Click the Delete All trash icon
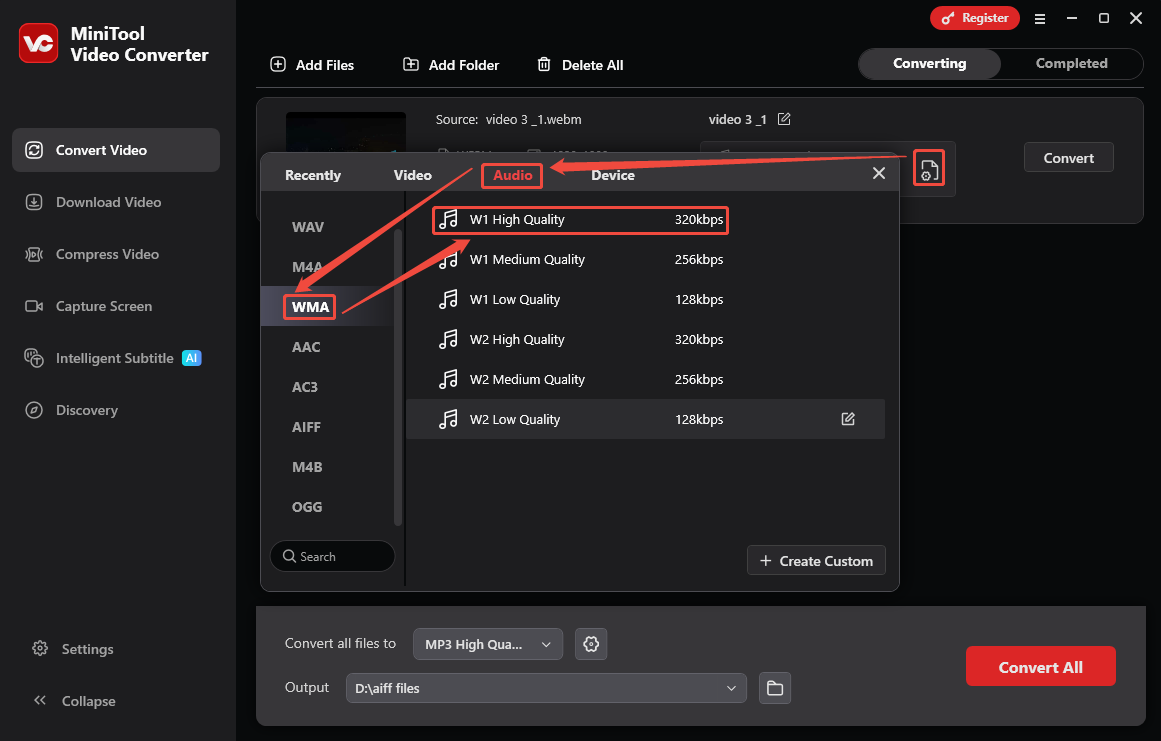 click(x=545, y=65)
